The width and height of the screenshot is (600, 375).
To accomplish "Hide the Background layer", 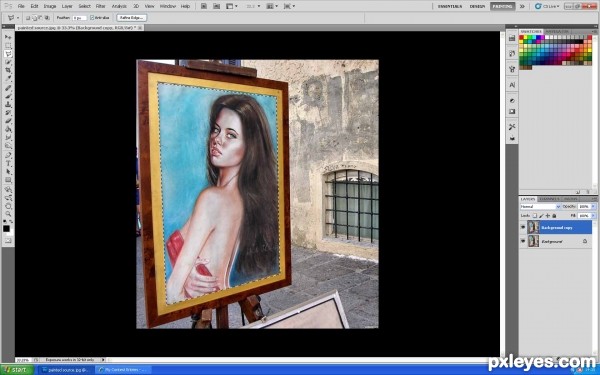I will pos(523,241).
